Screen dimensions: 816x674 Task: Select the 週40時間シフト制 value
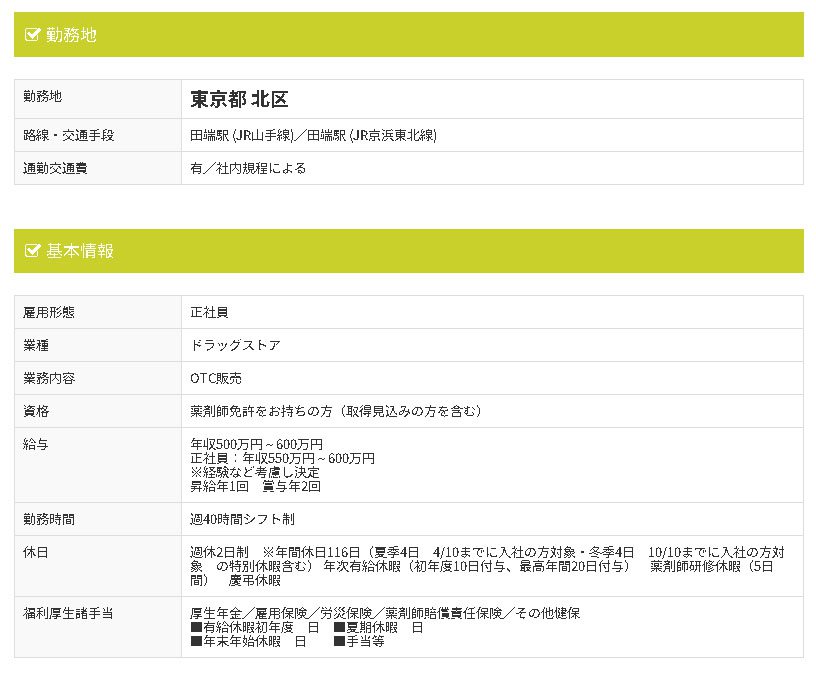pos(243,519)
